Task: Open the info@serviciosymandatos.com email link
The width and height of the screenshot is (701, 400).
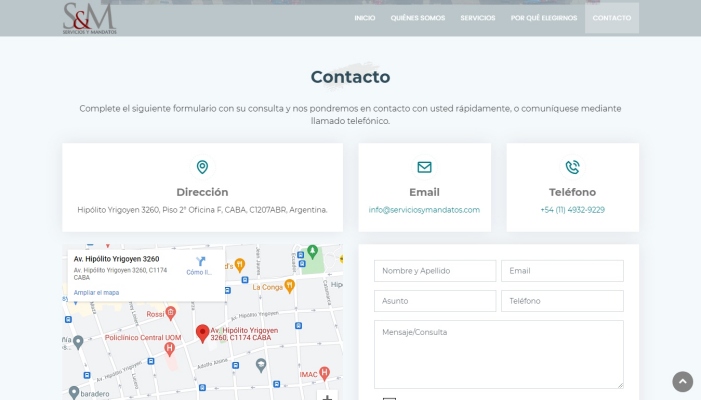Action: (424, 210)
